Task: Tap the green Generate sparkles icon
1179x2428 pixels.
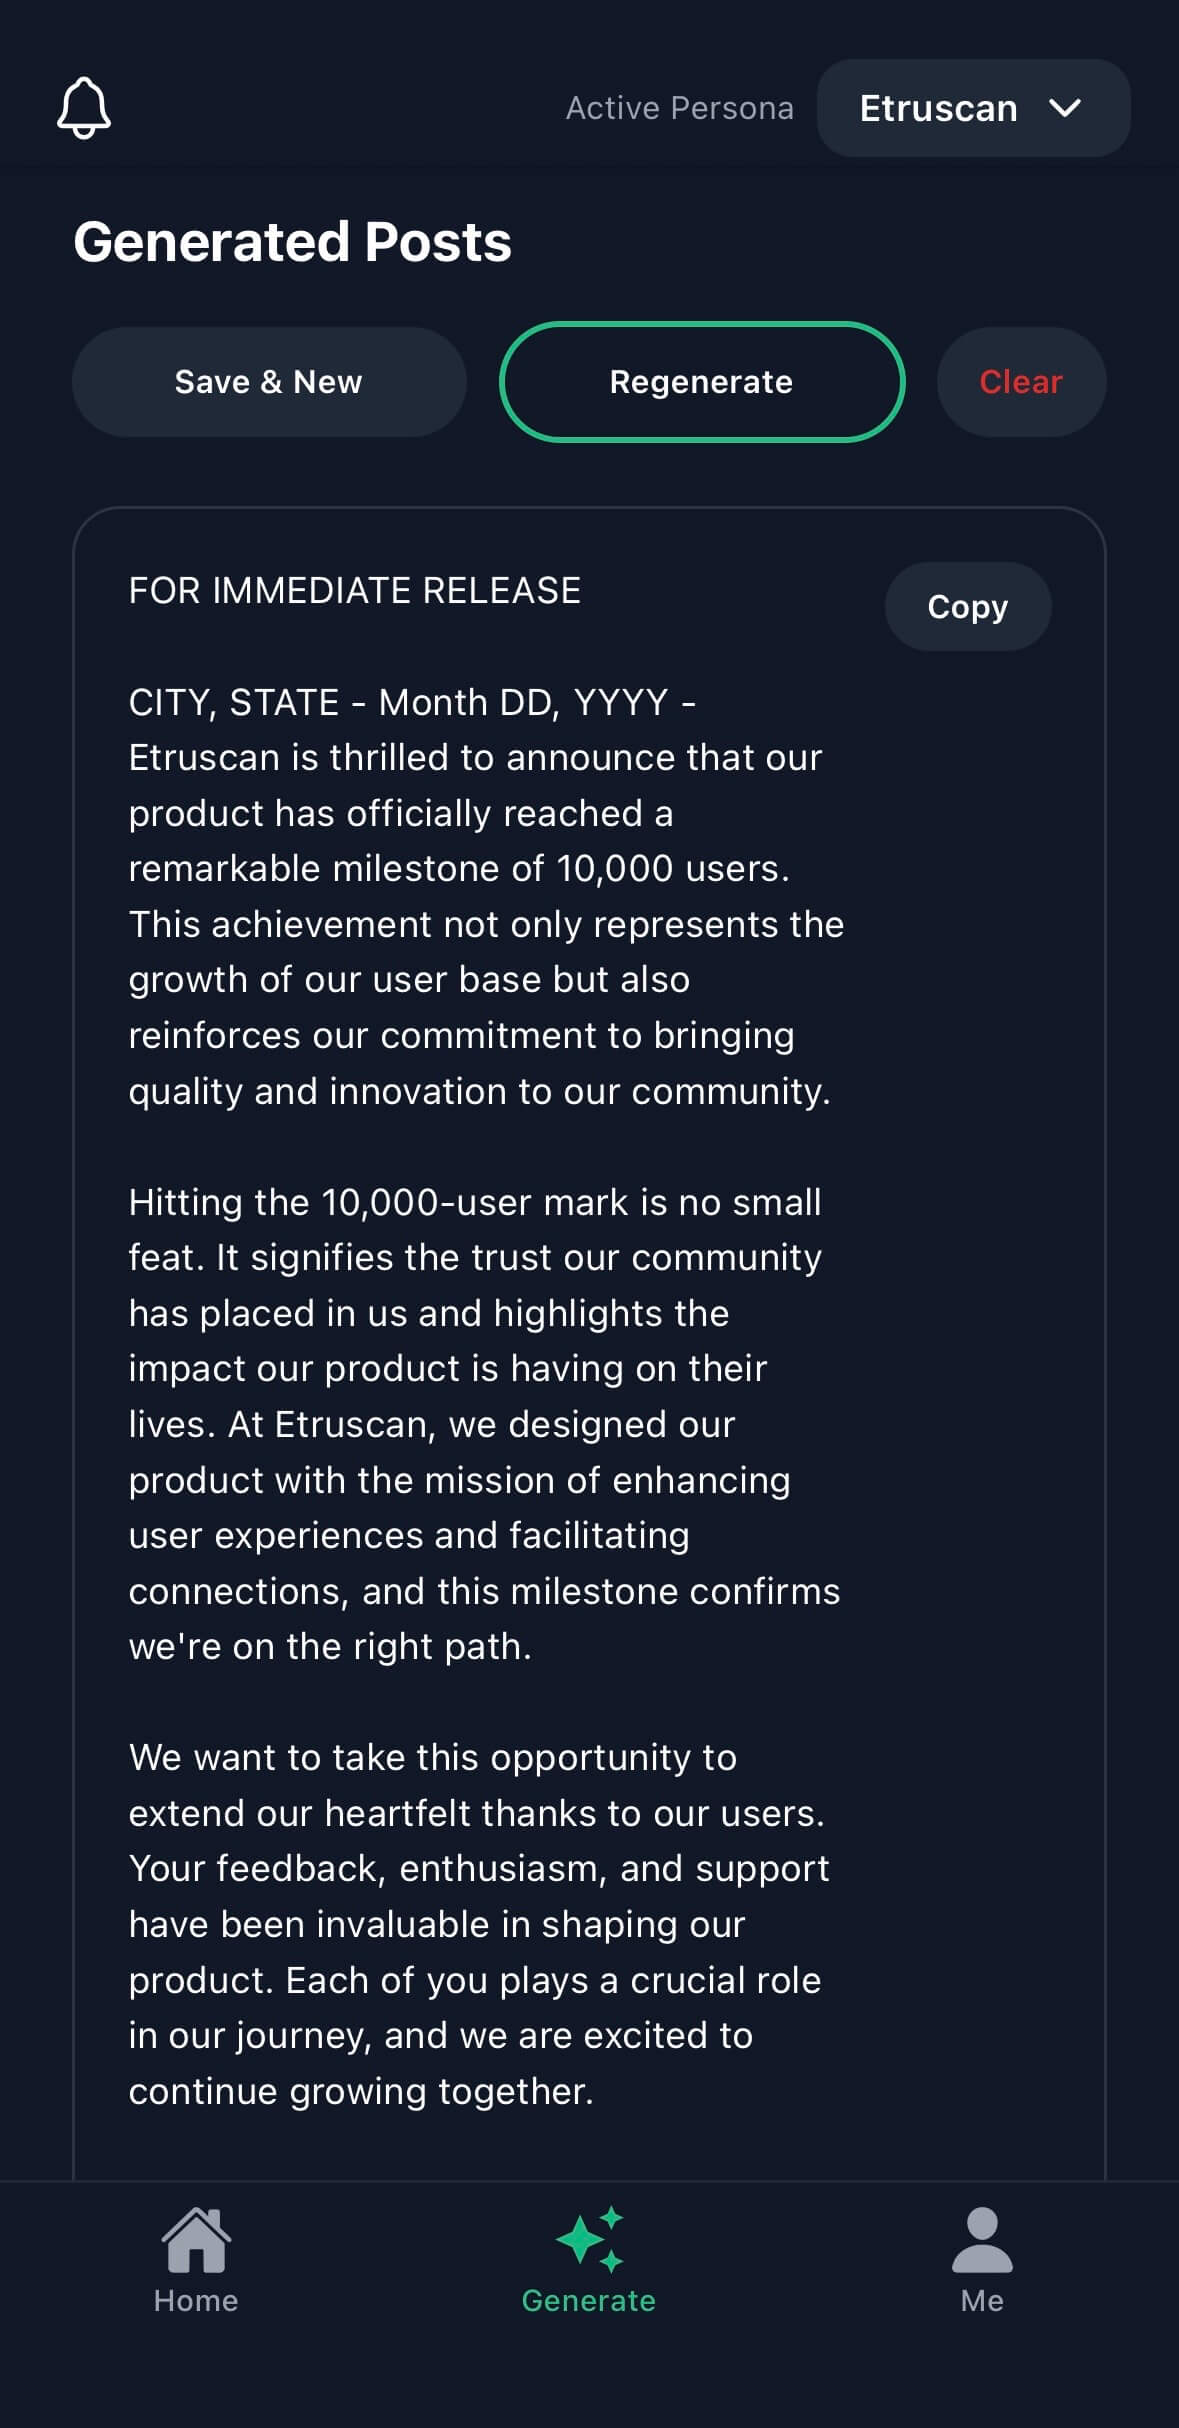Action: 590,2240
